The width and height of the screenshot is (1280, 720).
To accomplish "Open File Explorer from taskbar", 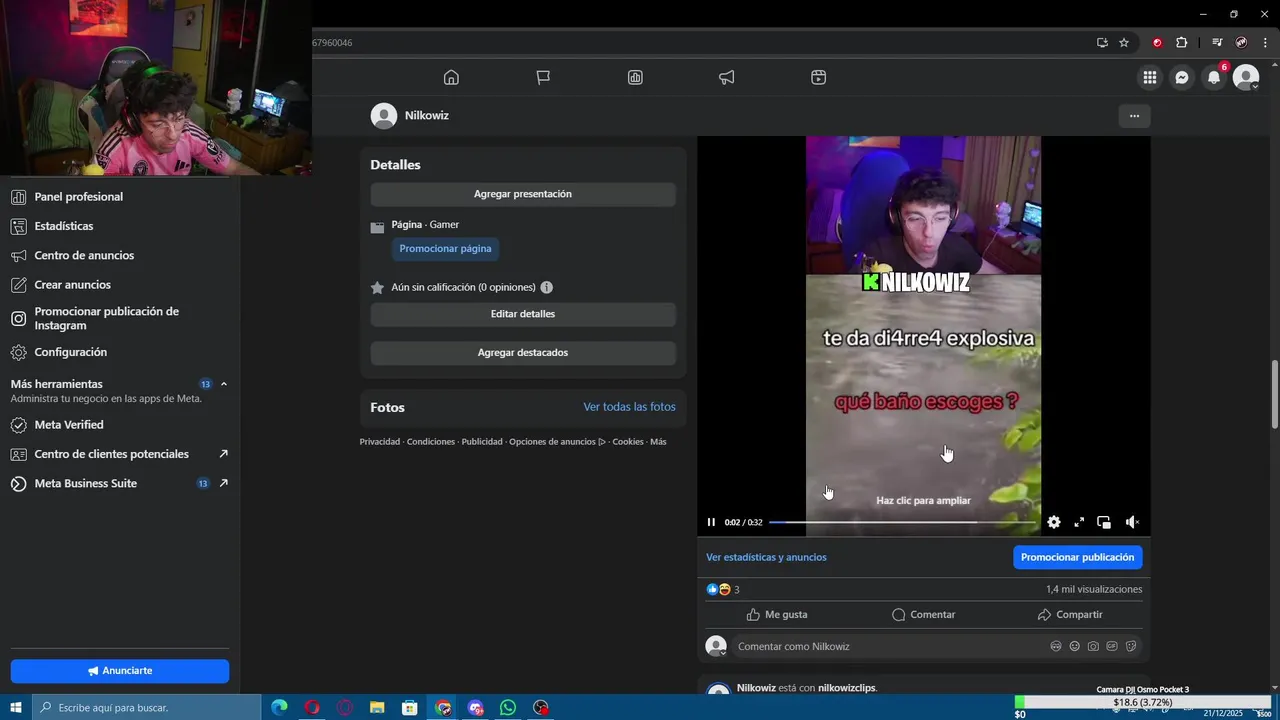I will coord(377,708).
